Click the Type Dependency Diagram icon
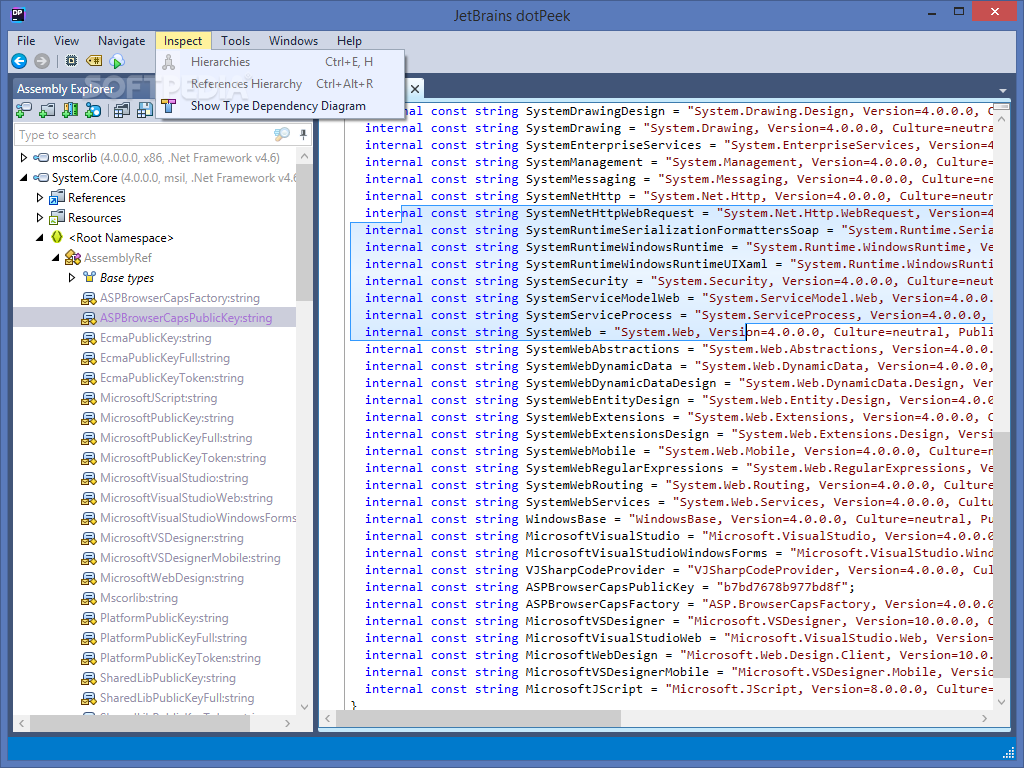Screen dimensions: 1024x768 pos(169,106)
